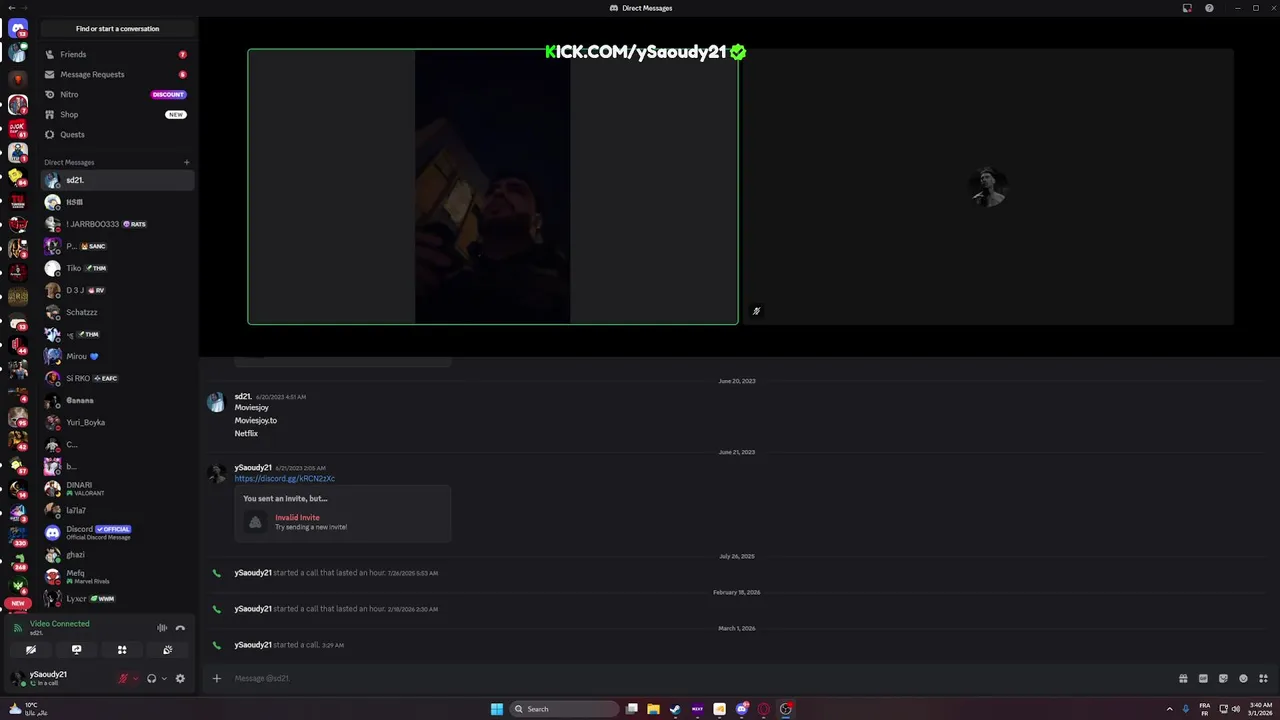Click the Video Connected status text
This screenshot has height=720, width=1280.
[x=59, y=623]
